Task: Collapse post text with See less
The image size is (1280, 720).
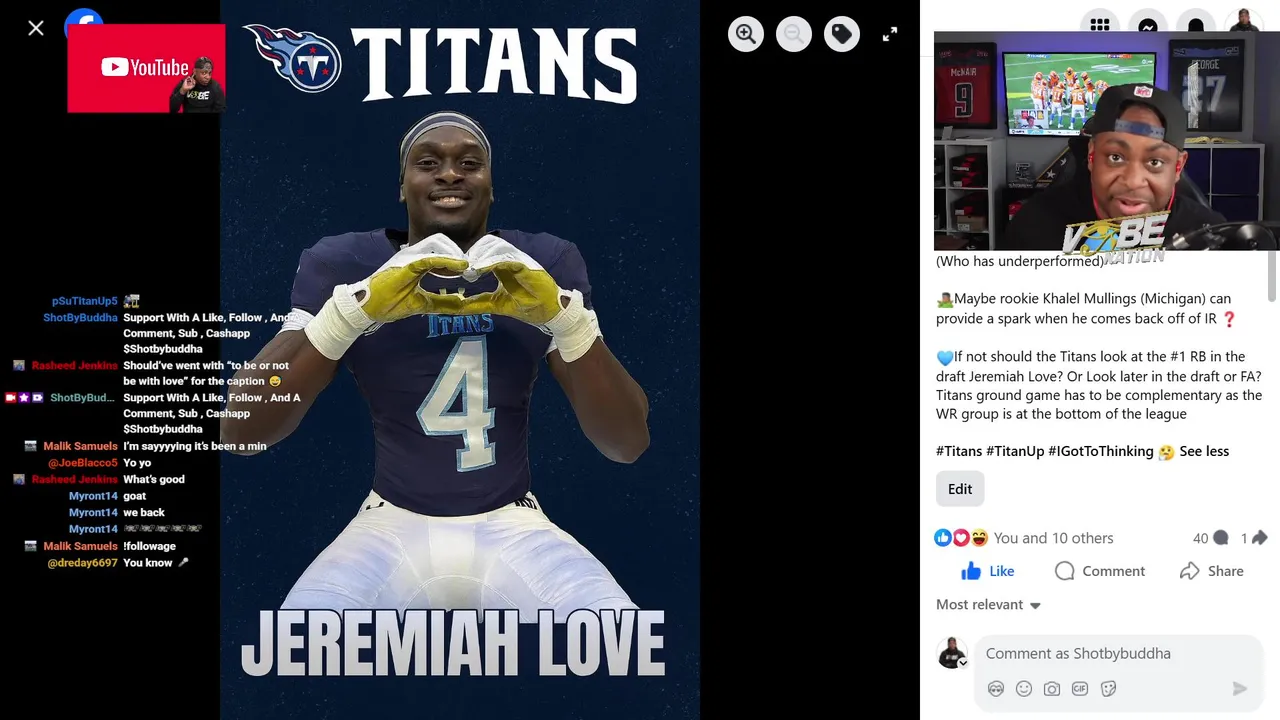Action: [x=1204, y=451]
